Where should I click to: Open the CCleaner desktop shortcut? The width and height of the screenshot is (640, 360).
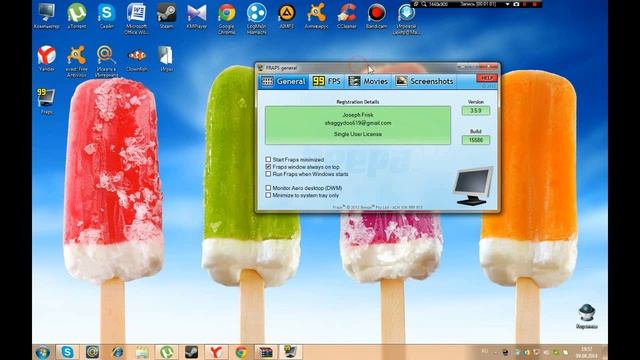click(x=347, y=16)
